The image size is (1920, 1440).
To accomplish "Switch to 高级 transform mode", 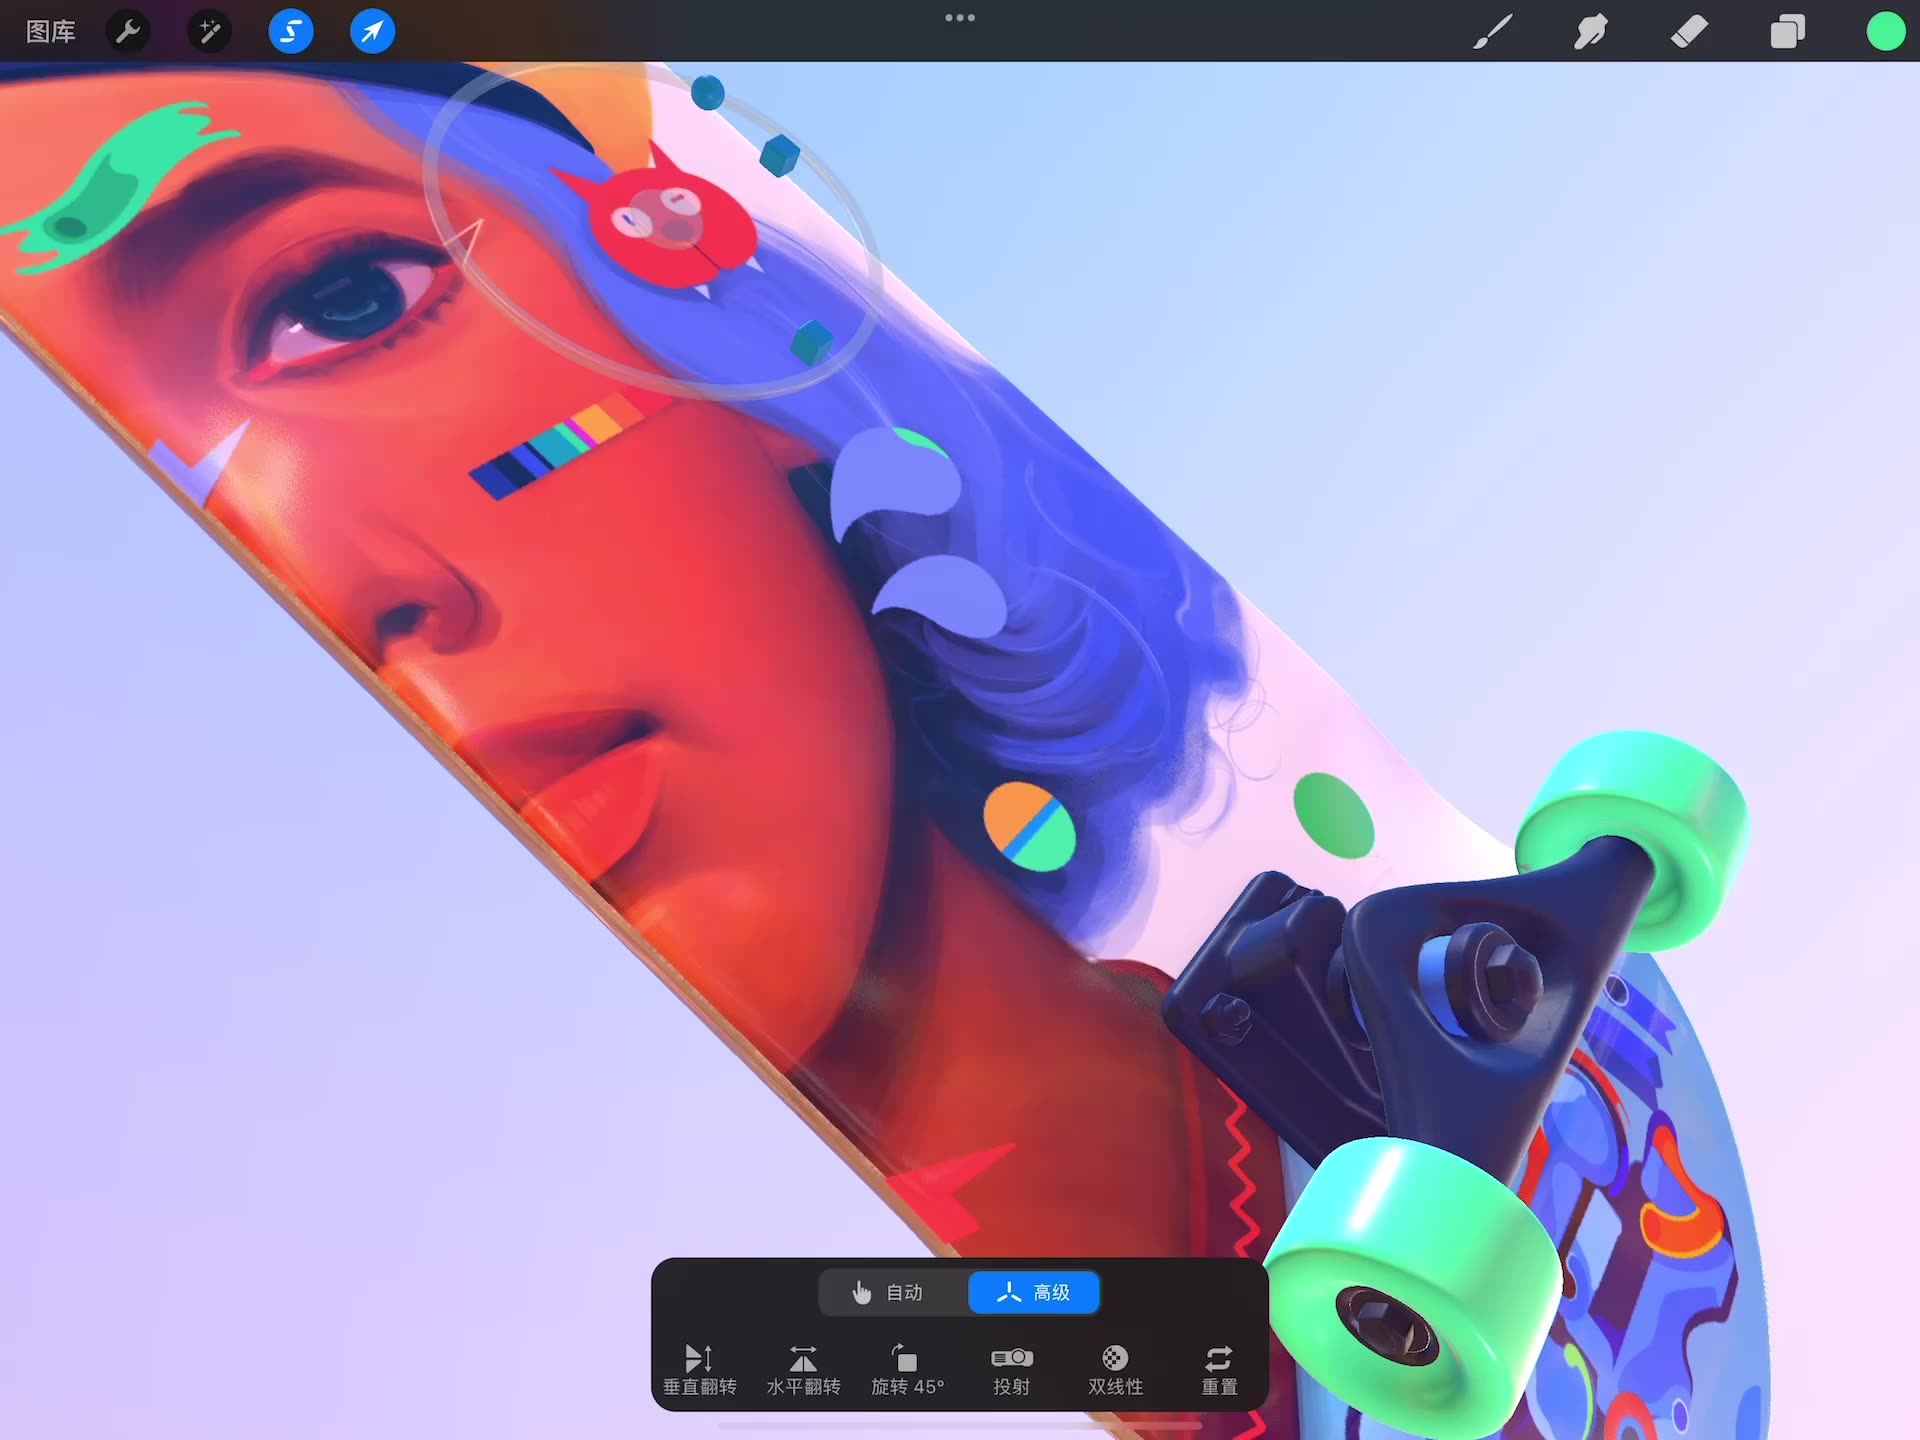I will [x=1034, y=1292].
